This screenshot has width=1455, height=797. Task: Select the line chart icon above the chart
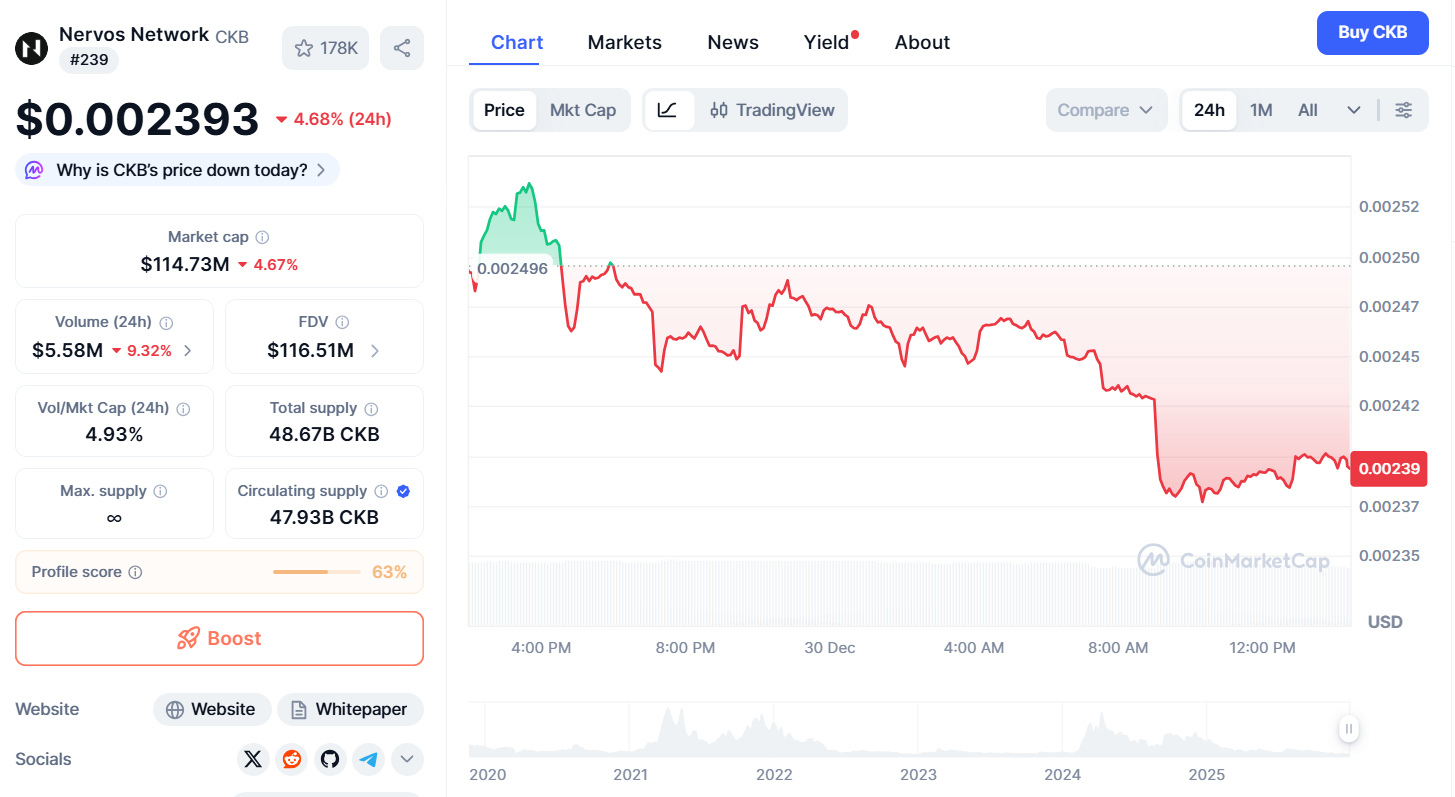tap(669, 110)
